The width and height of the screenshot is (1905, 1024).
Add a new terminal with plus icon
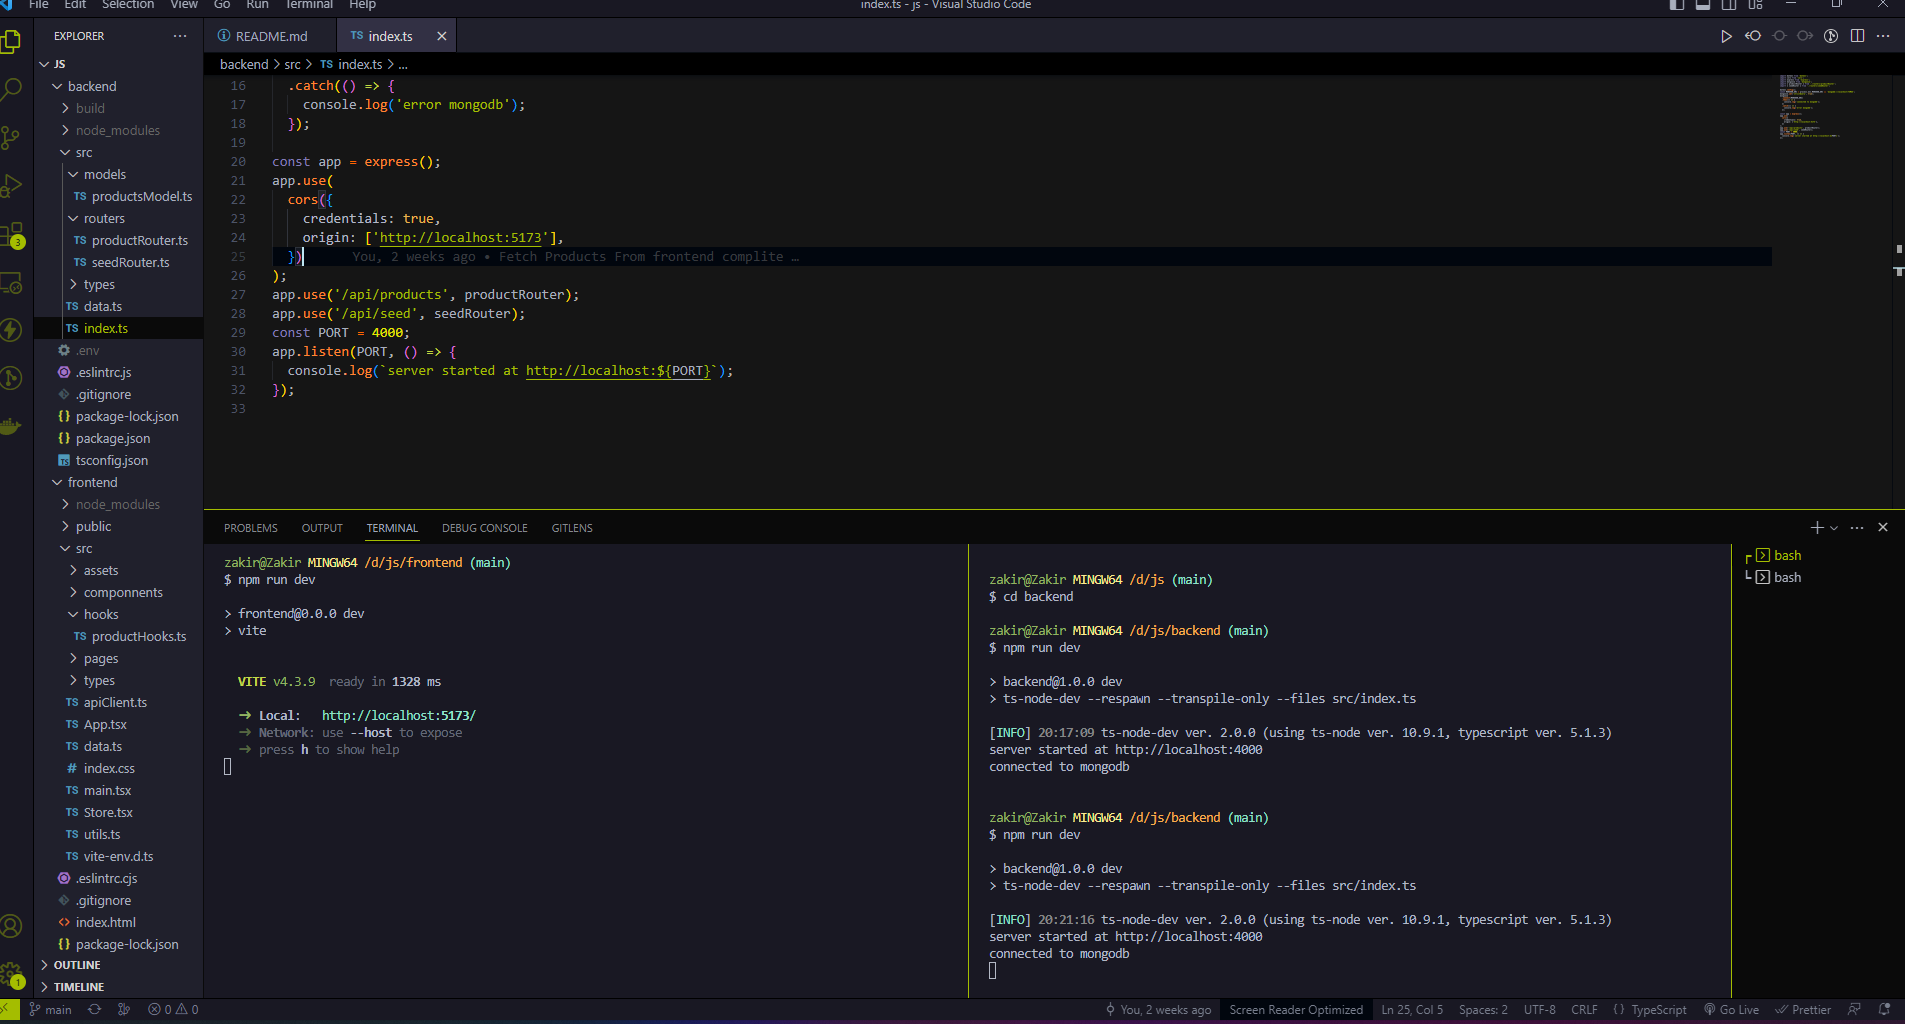pos(1817,527)
